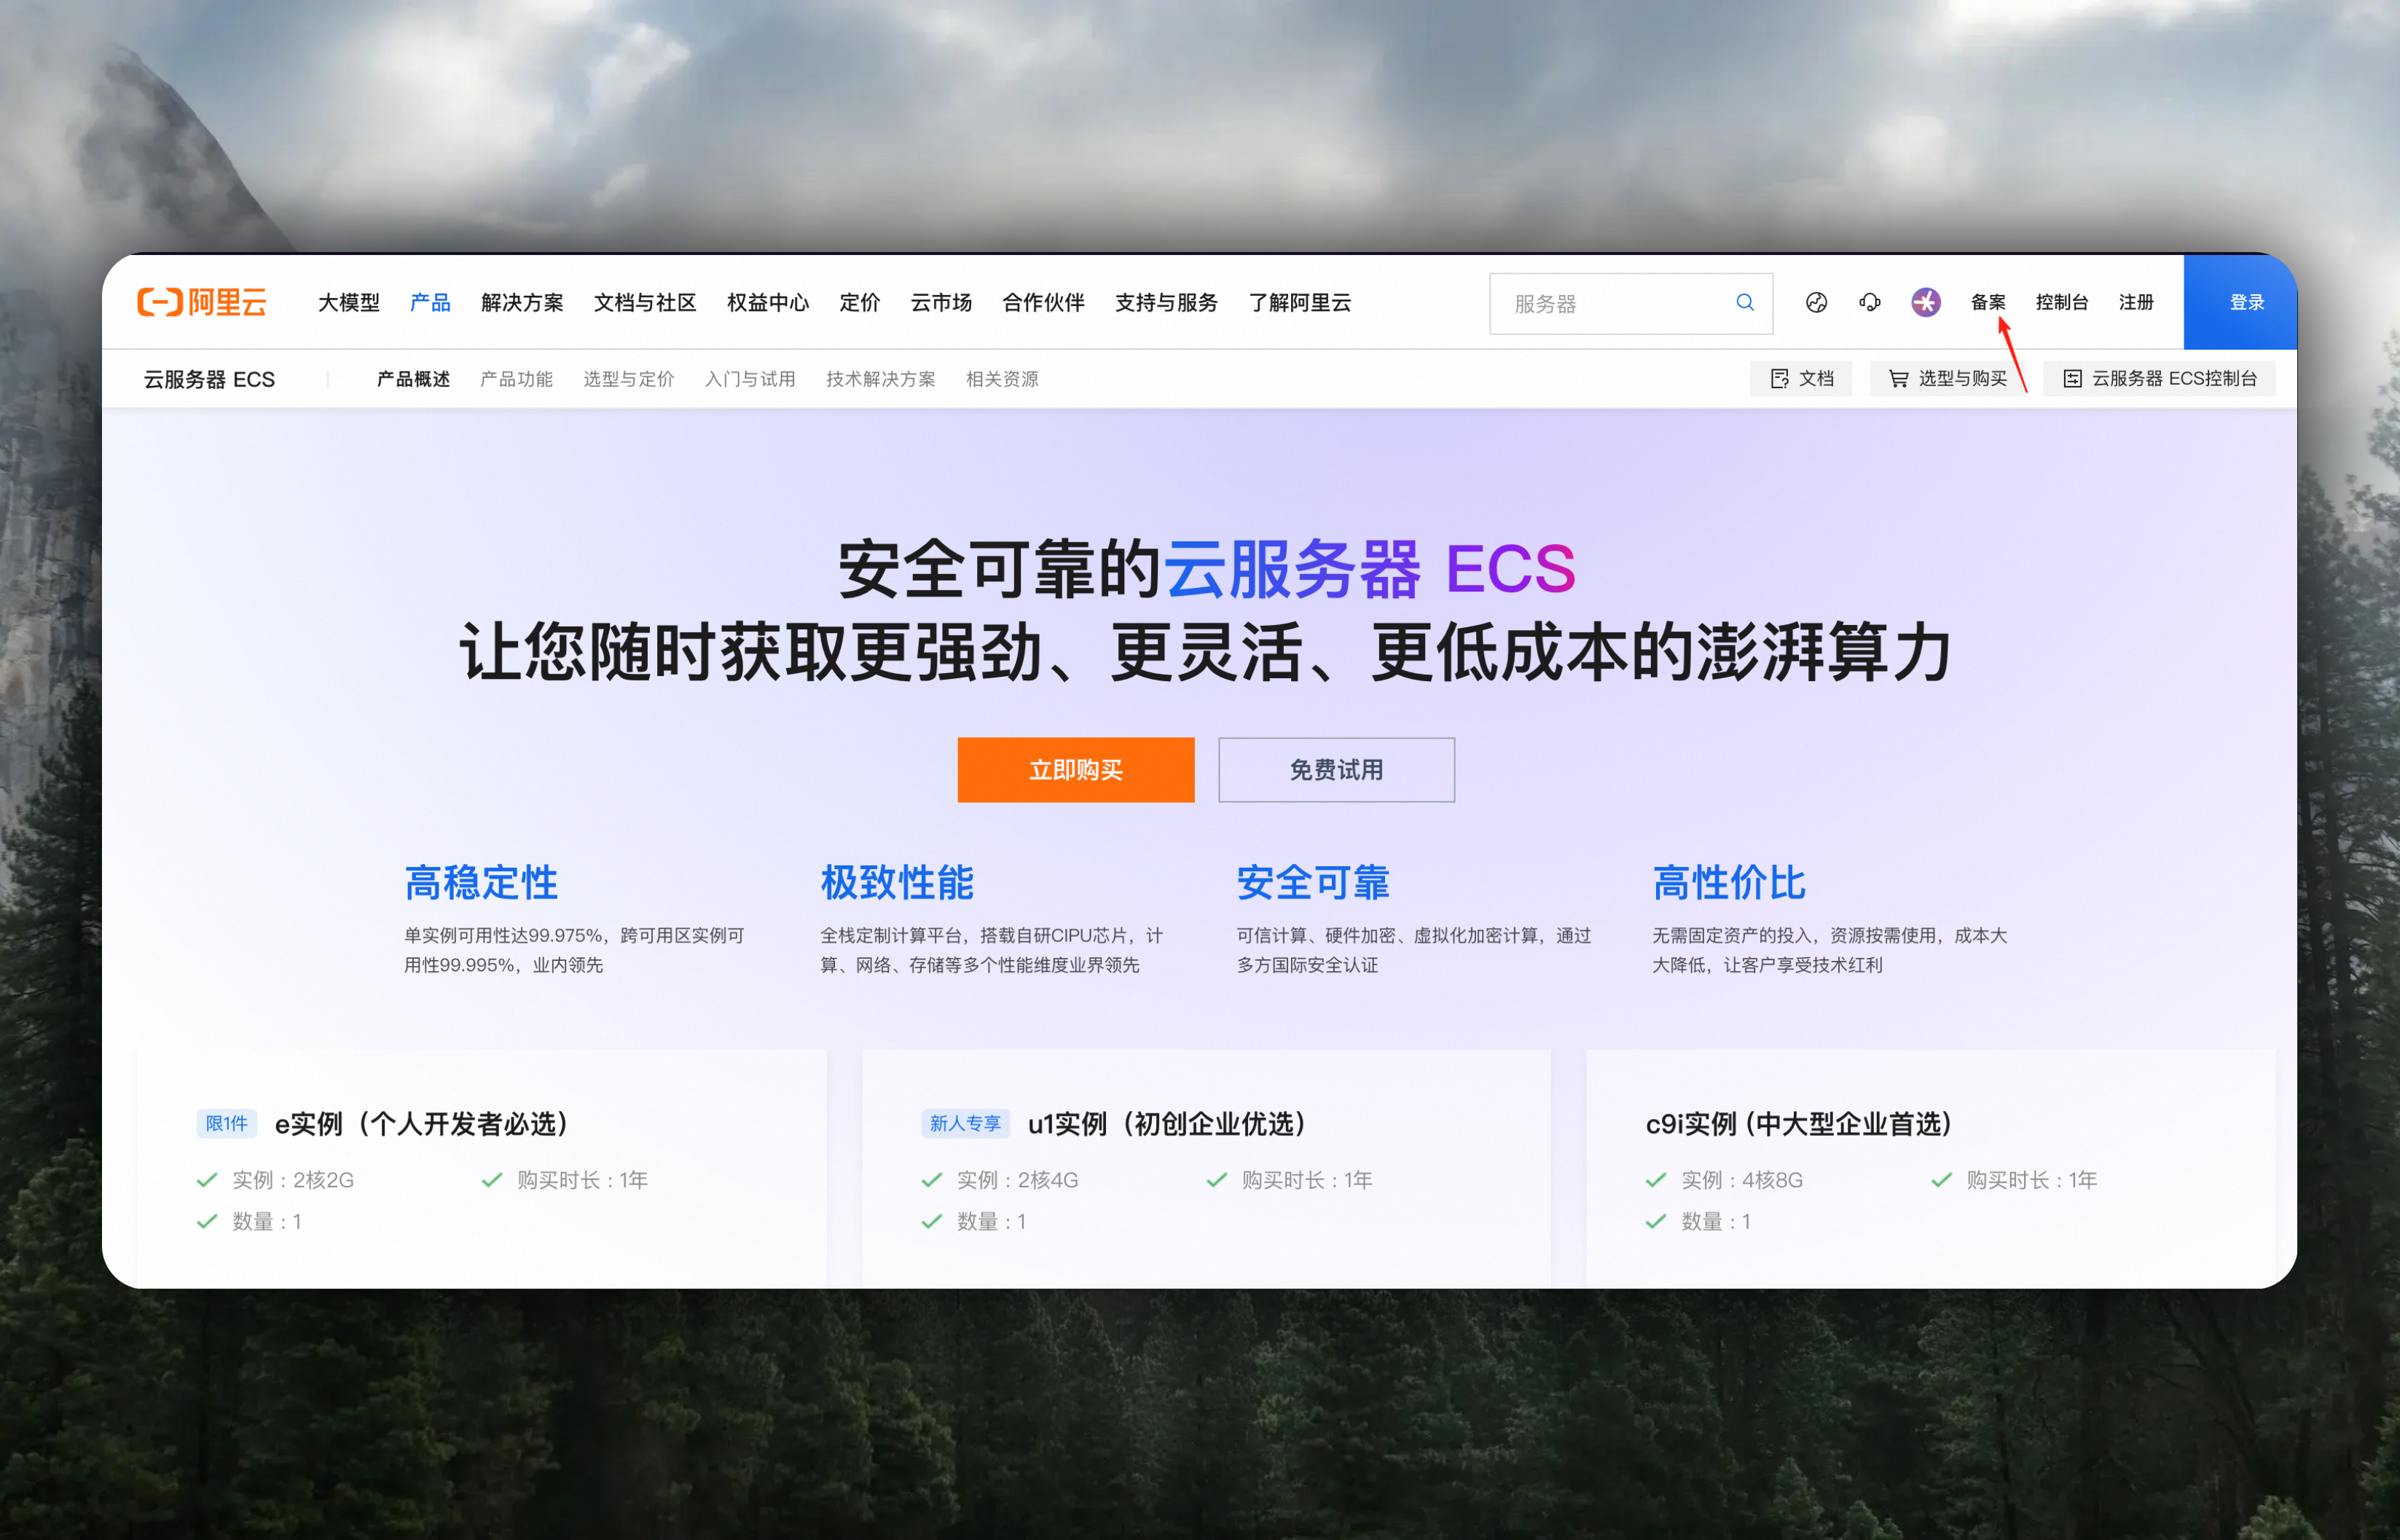
Task: Switch to the 选型与定价 tab
Action: 628,379
